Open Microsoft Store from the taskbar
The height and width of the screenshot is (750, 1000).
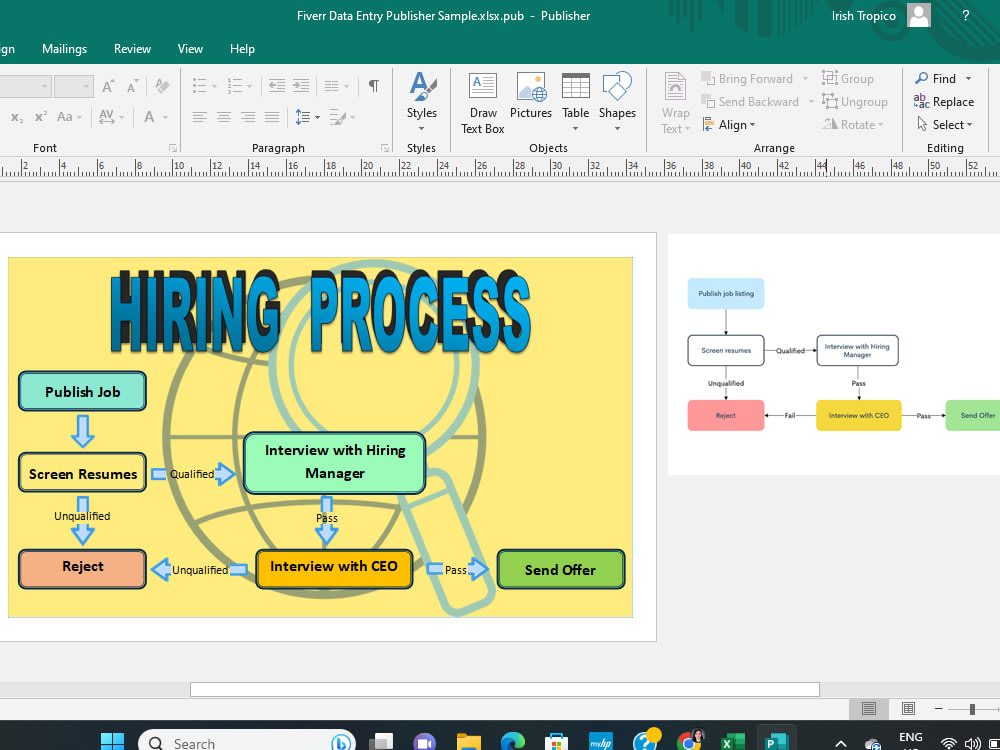click(556, 742)
